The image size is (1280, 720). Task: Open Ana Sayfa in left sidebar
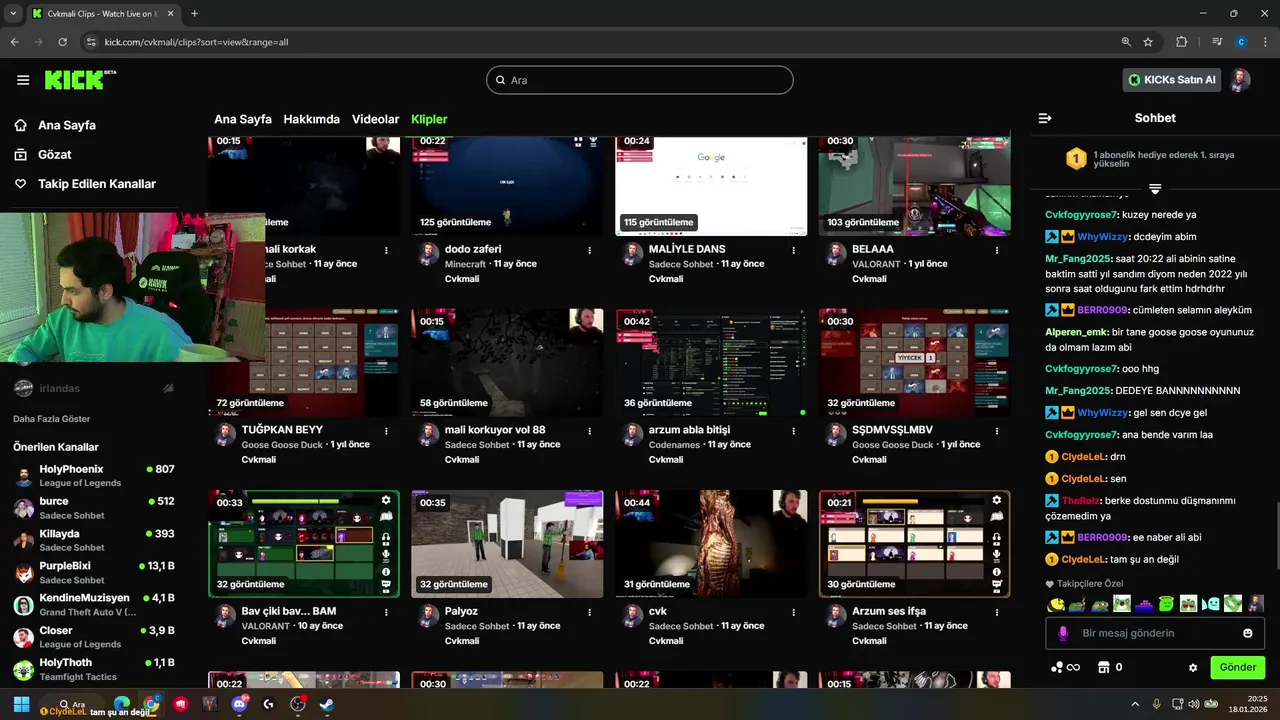[x=67, y=125]
